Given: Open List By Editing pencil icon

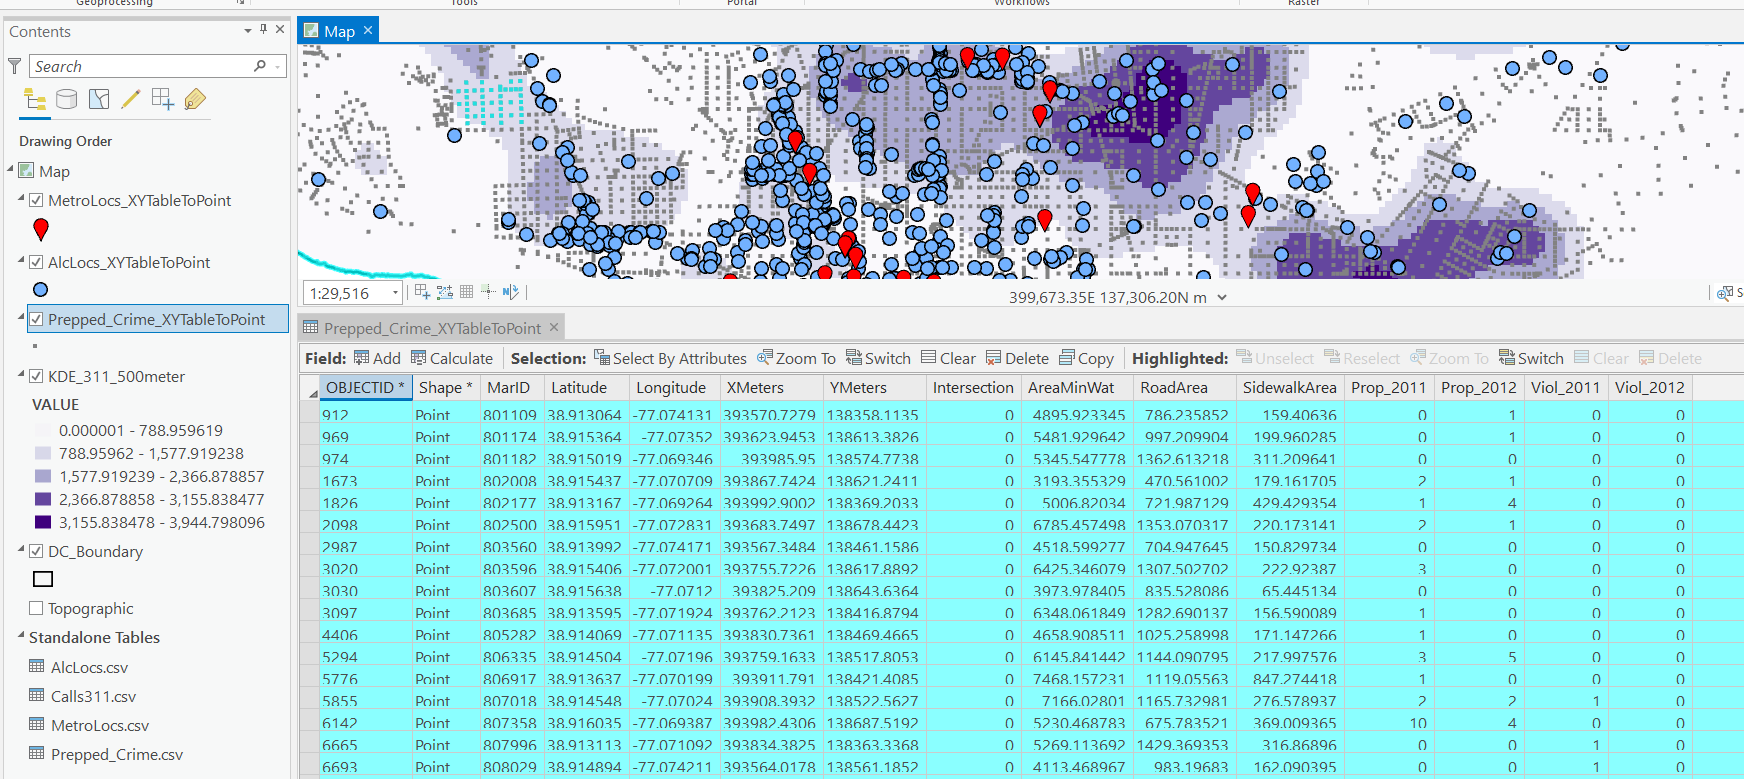Looking at the screenshot, I should click(x=130, y=99).
